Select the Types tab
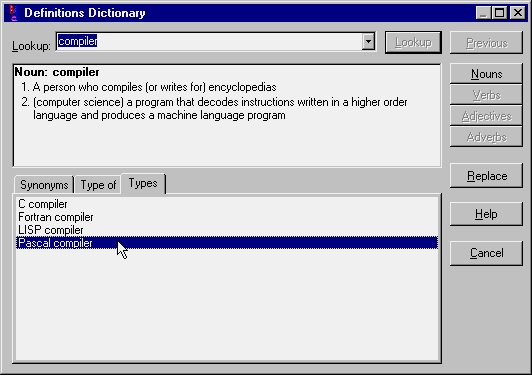The image size is (532, 375). [143, 184]
